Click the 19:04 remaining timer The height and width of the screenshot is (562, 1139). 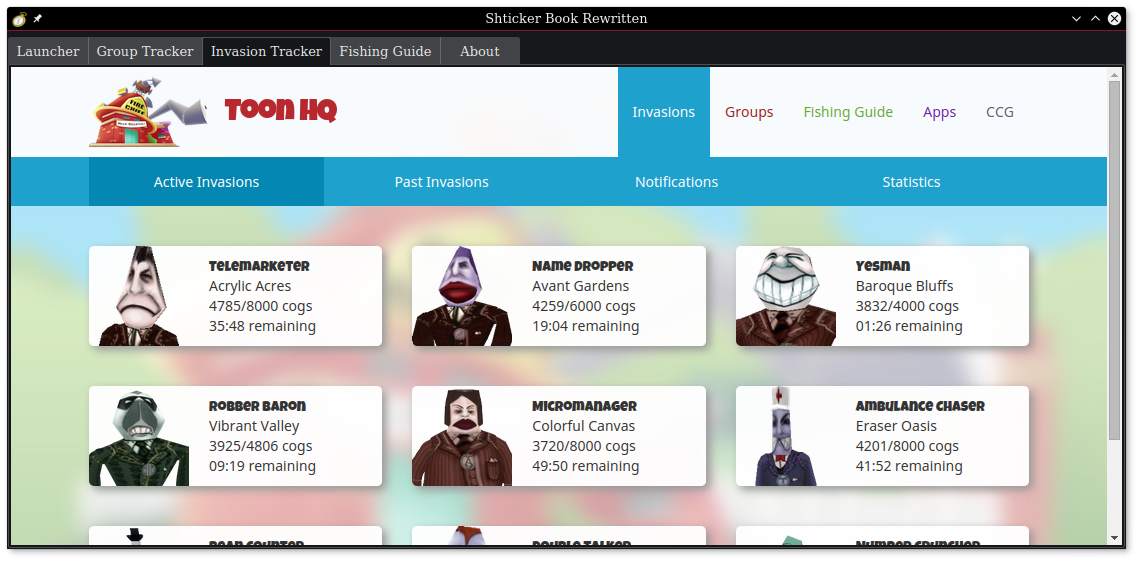pyautogui.click(x=585, y=327)
